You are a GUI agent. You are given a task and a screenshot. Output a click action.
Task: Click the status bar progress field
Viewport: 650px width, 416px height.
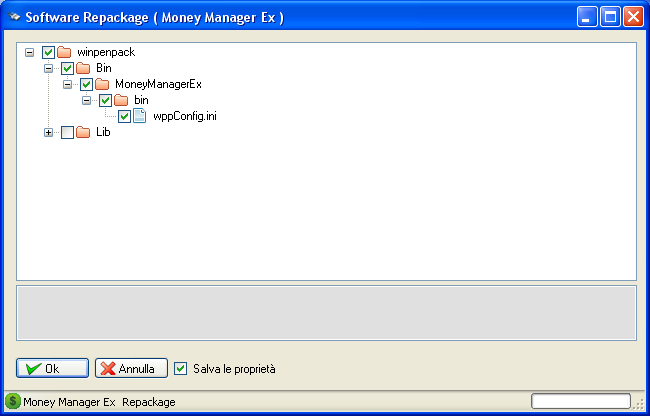[x=581, y=401]
